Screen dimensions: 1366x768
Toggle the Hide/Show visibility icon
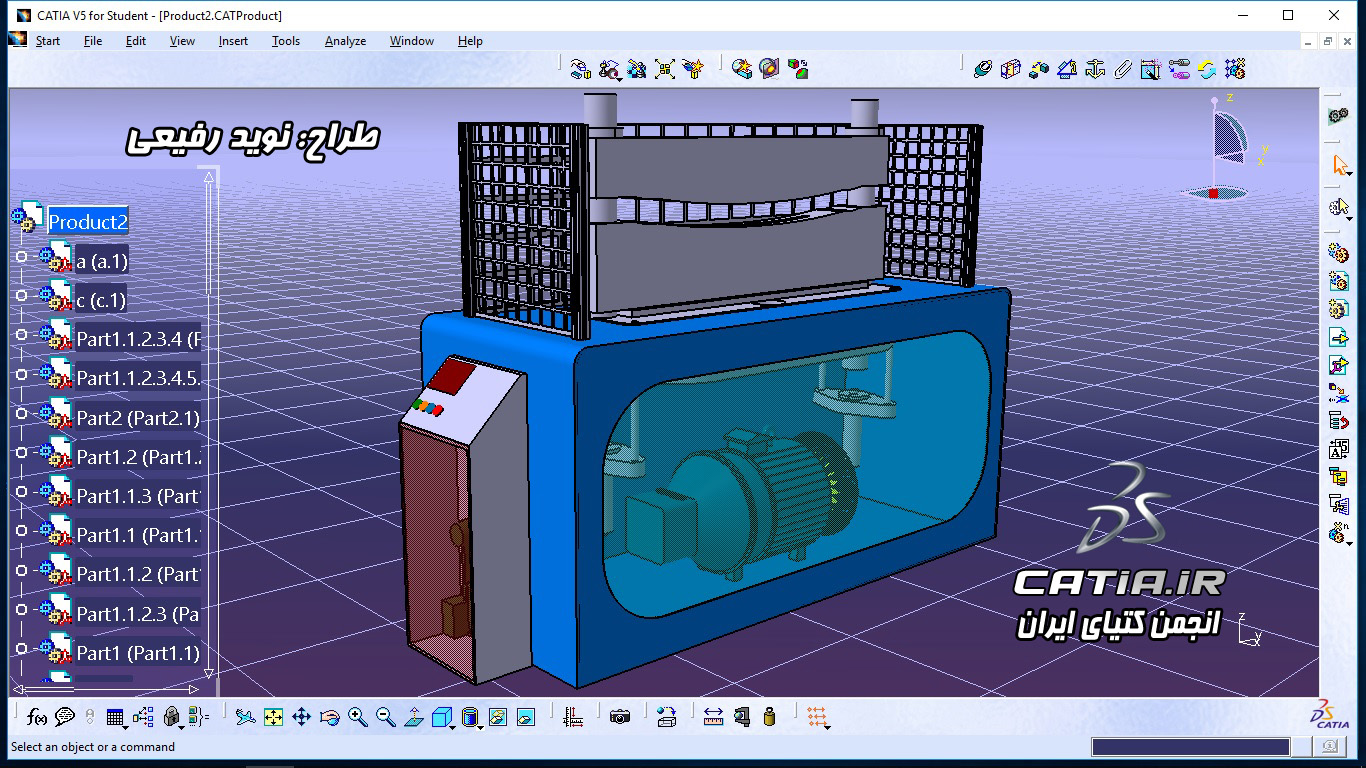tap(498, 717)
